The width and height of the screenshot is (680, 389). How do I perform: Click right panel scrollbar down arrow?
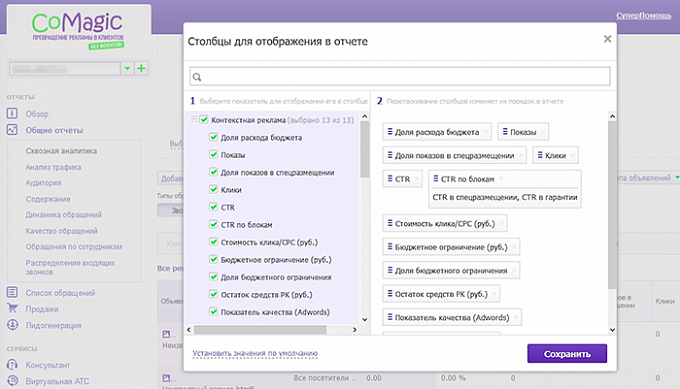tap(612, 330)
